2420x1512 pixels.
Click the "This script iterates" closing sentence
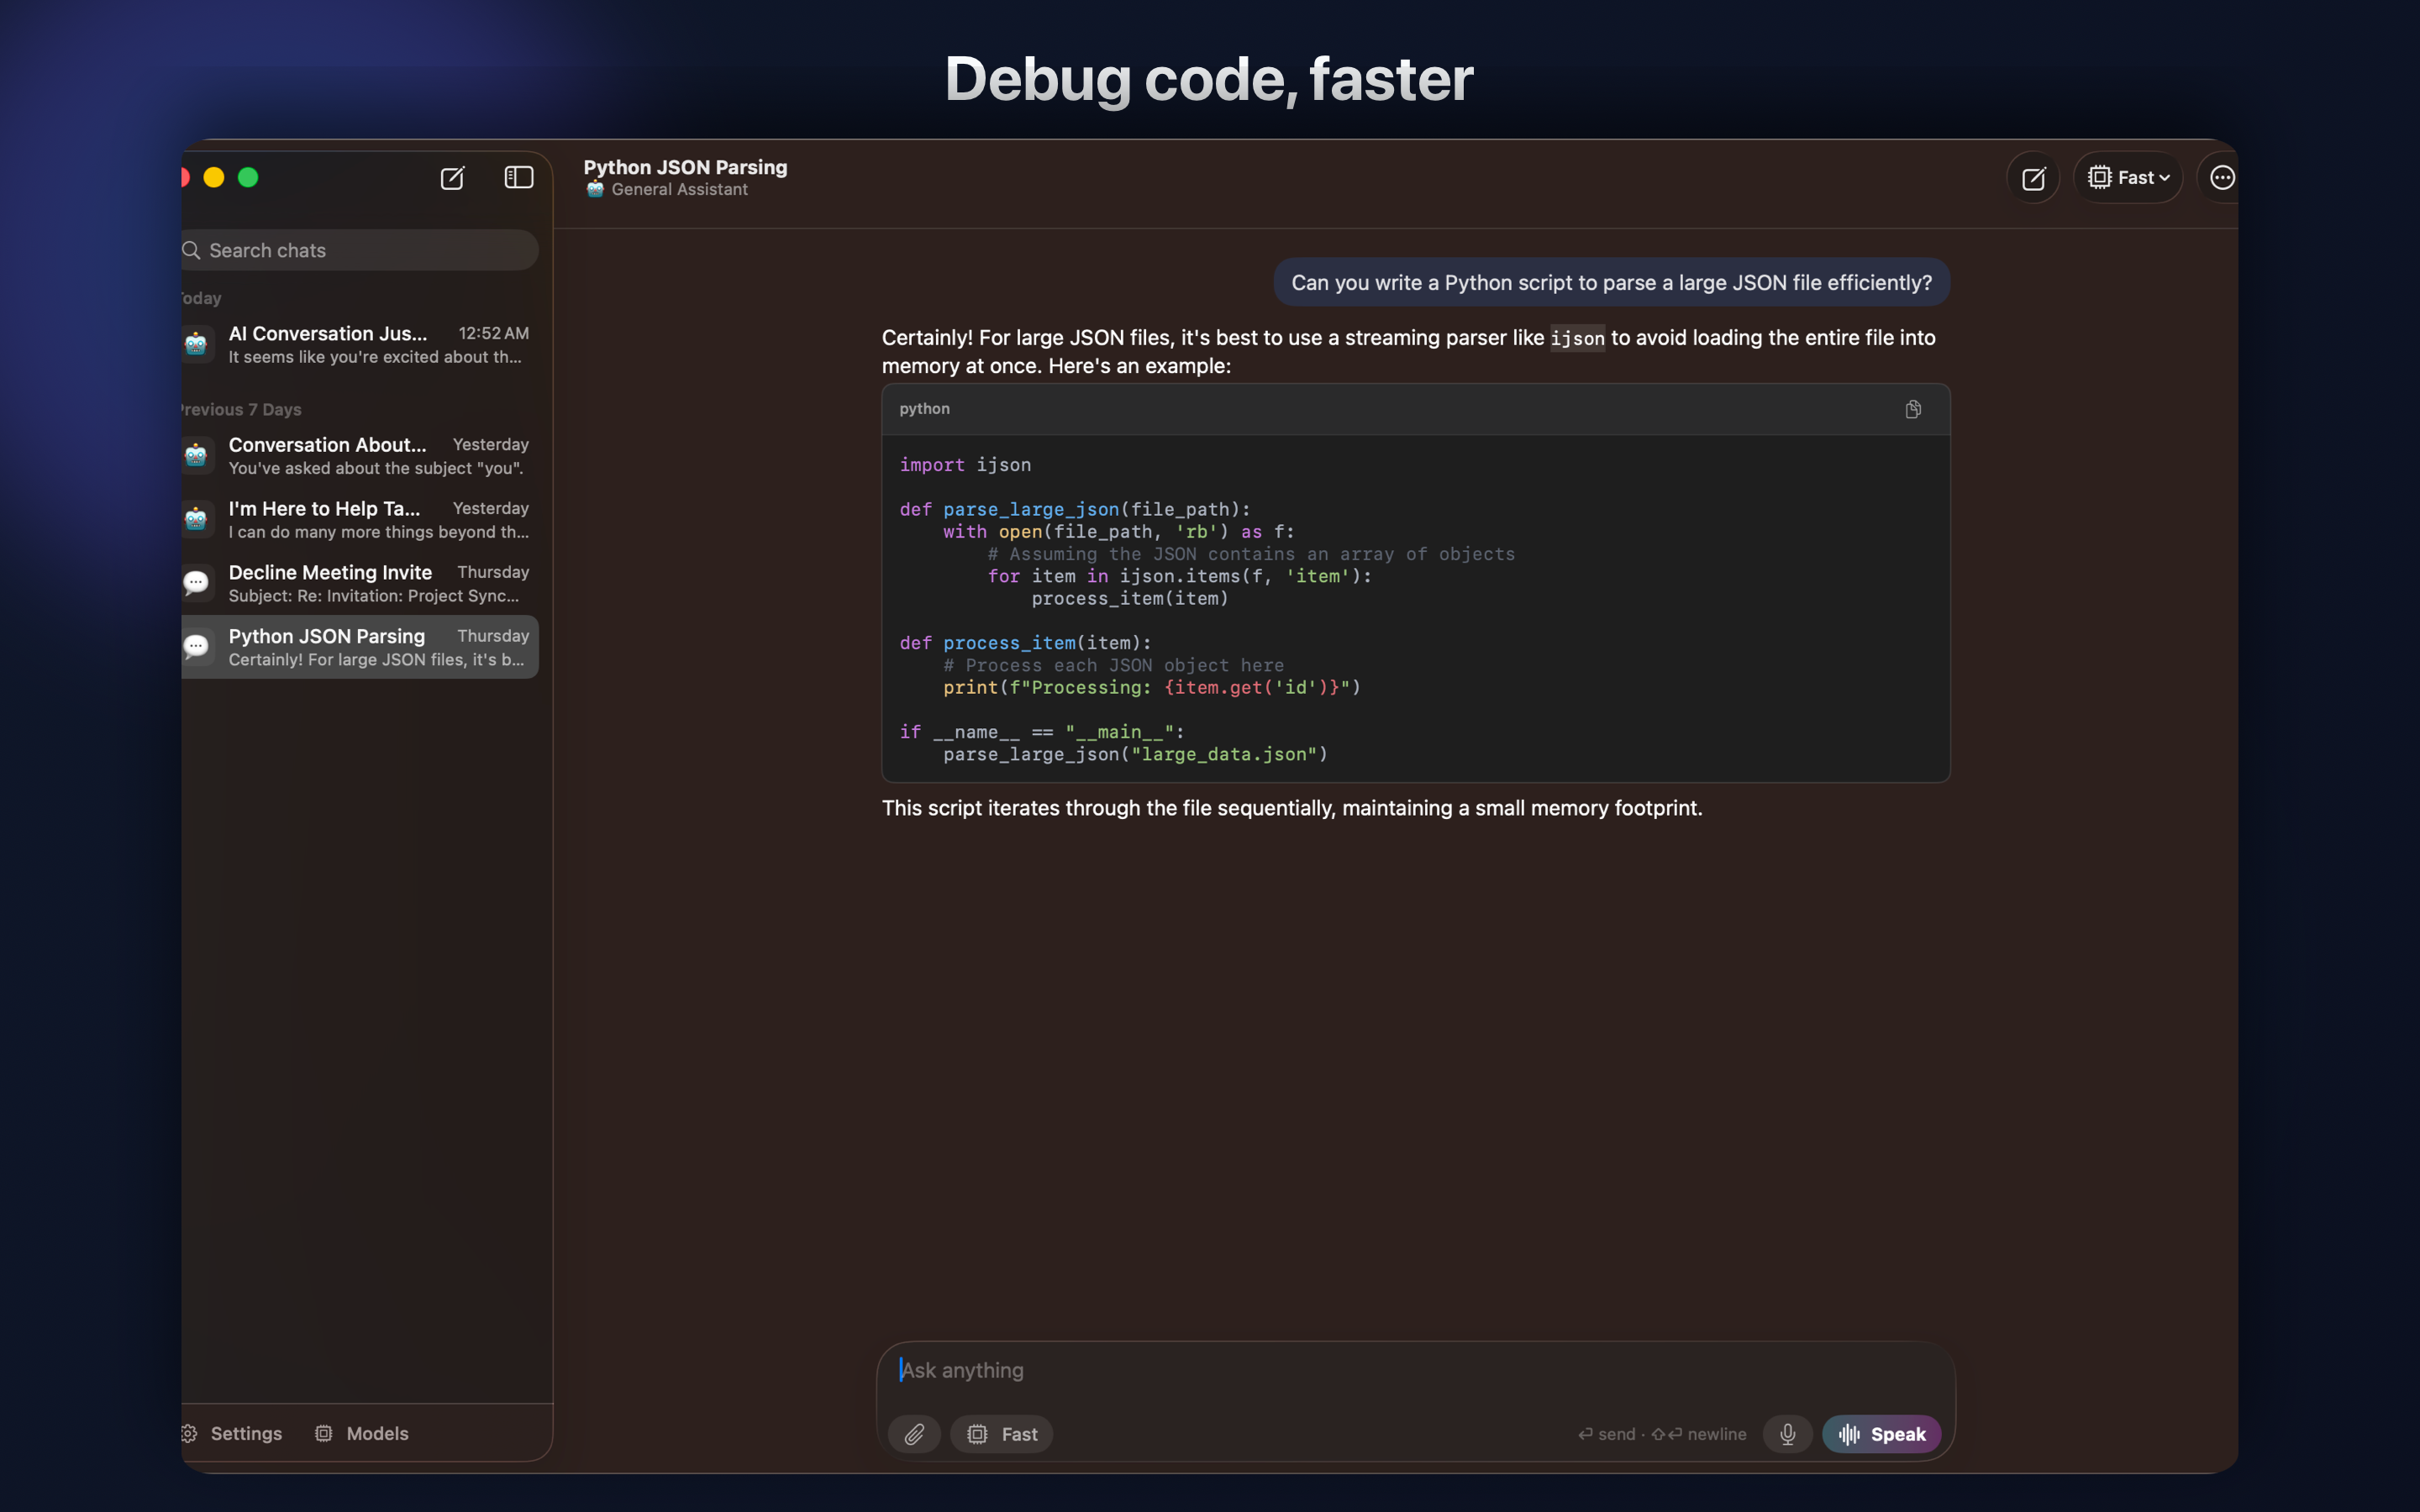(1291, 808)
